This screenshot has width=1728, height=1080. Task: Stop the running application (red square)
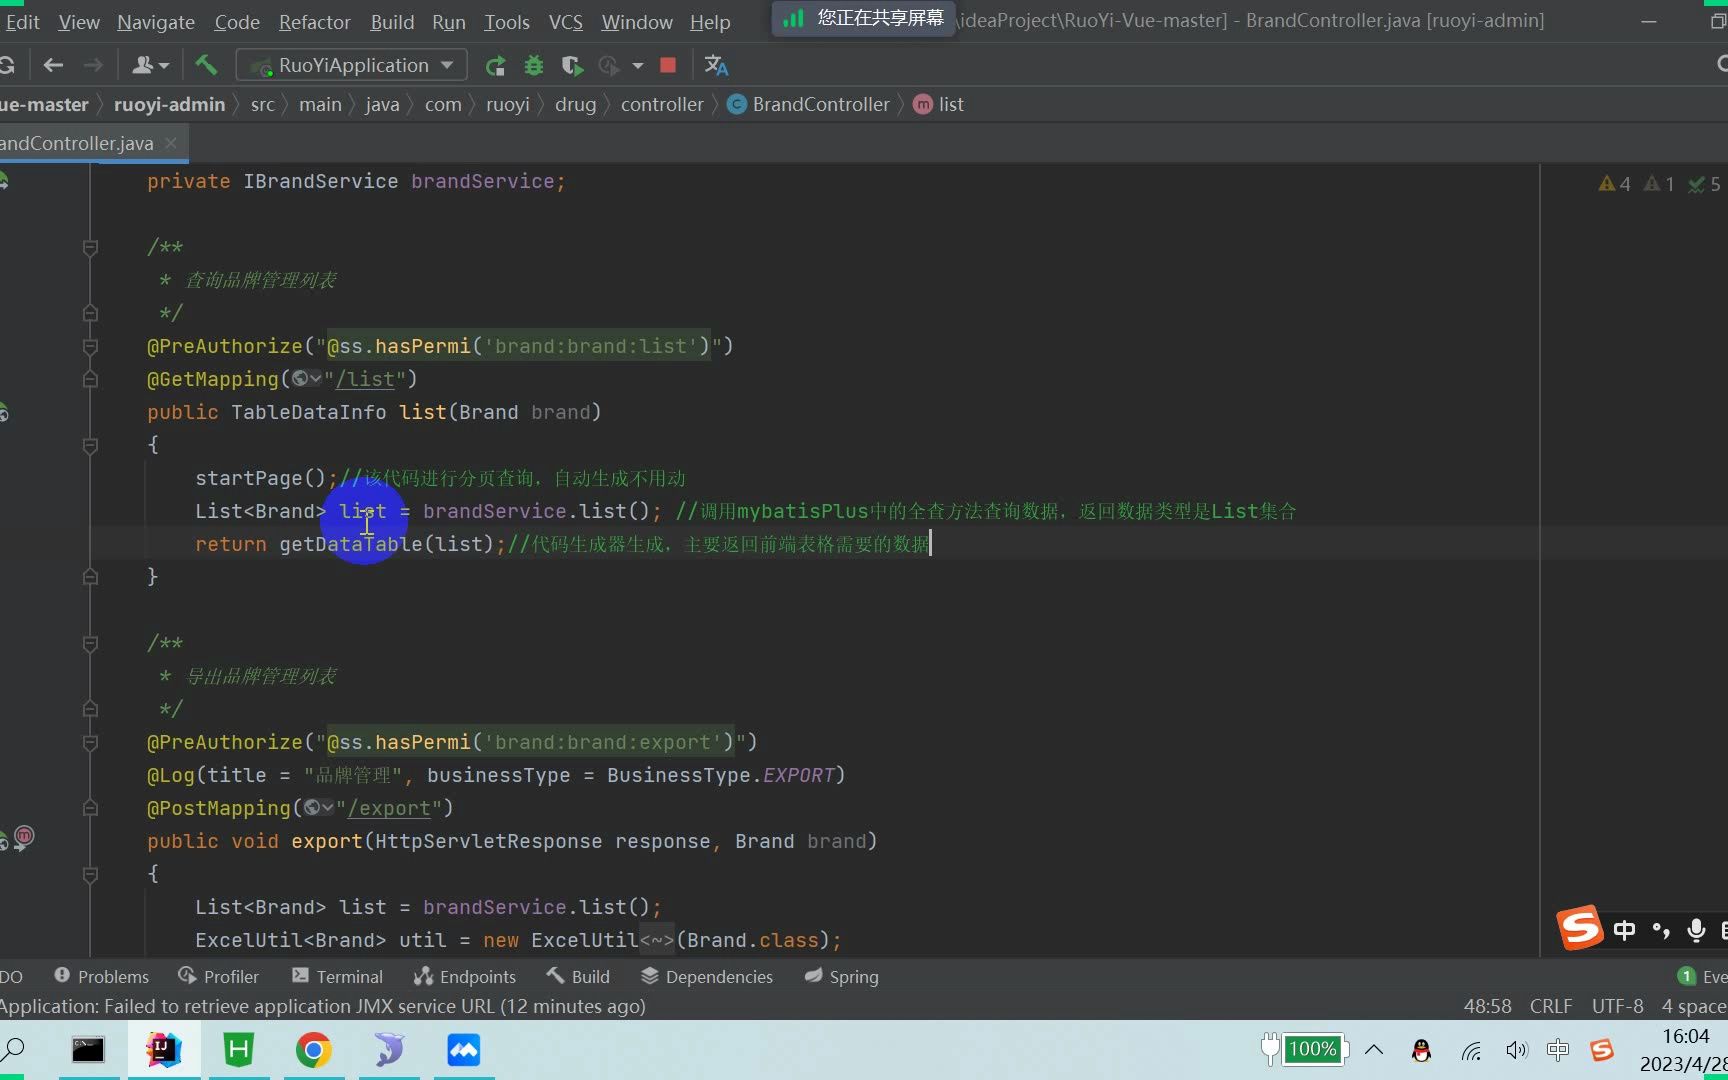(x=668, y=66)
